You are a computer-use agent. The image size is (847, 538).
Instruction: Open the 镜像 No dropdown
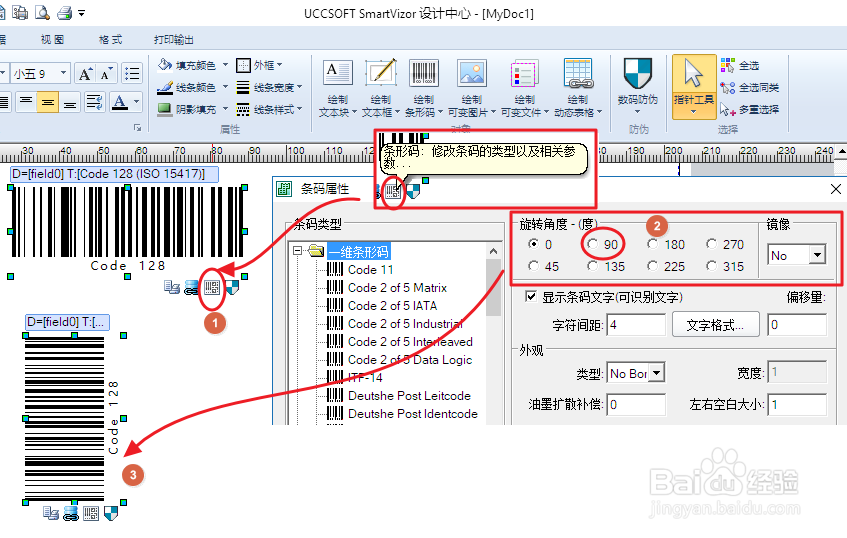(817, 254)
